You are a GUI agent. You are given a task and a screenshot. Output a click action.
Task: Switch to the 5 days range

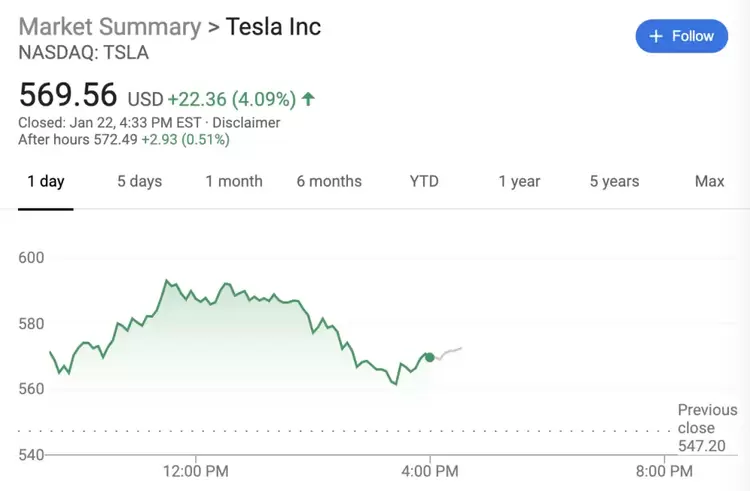coord(139,181)
